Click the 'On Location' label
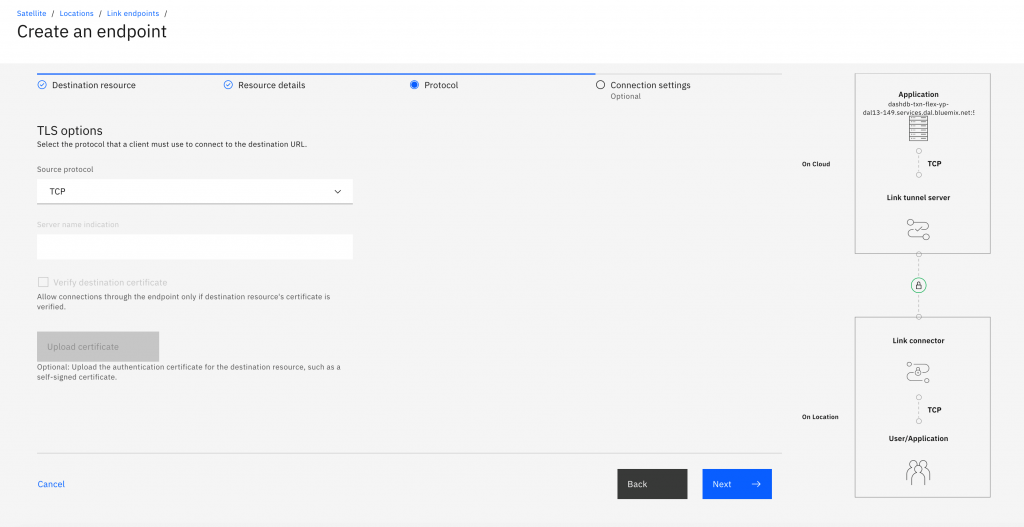 [820, 417]
